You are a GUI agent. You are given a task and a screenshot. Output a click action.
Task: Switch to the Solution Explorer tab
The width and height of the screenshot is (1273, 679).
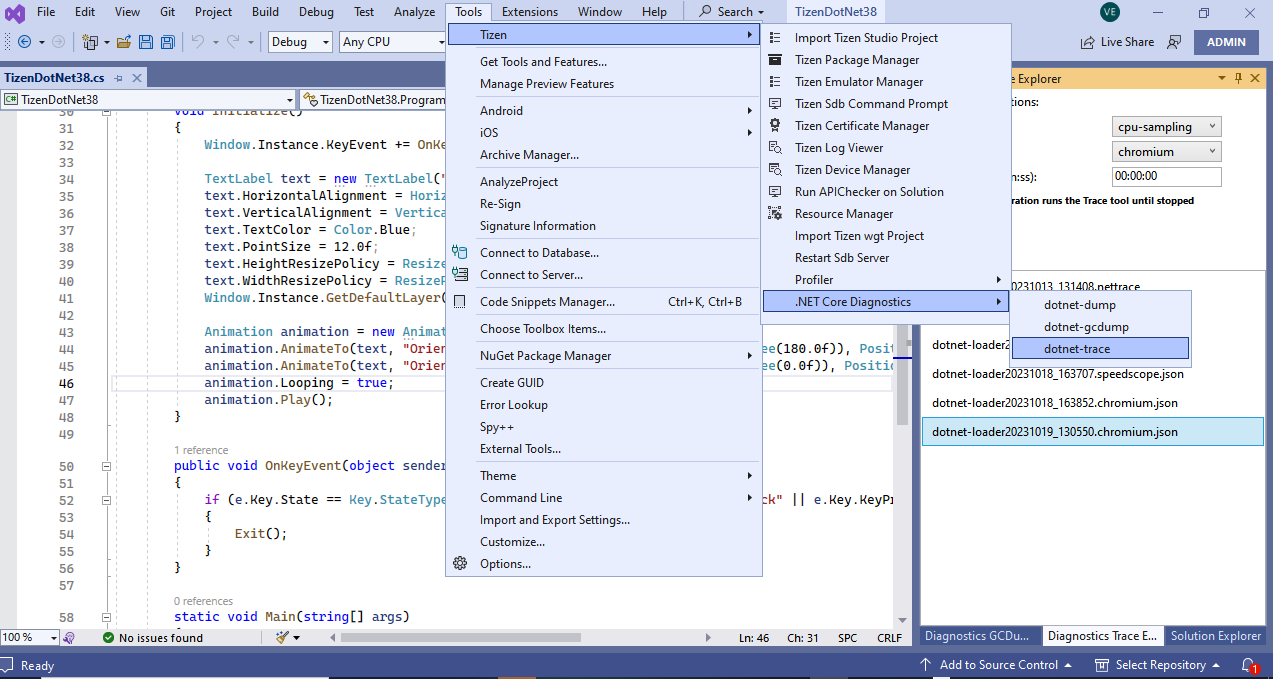pyautogui.click(x=1216, y=635)
